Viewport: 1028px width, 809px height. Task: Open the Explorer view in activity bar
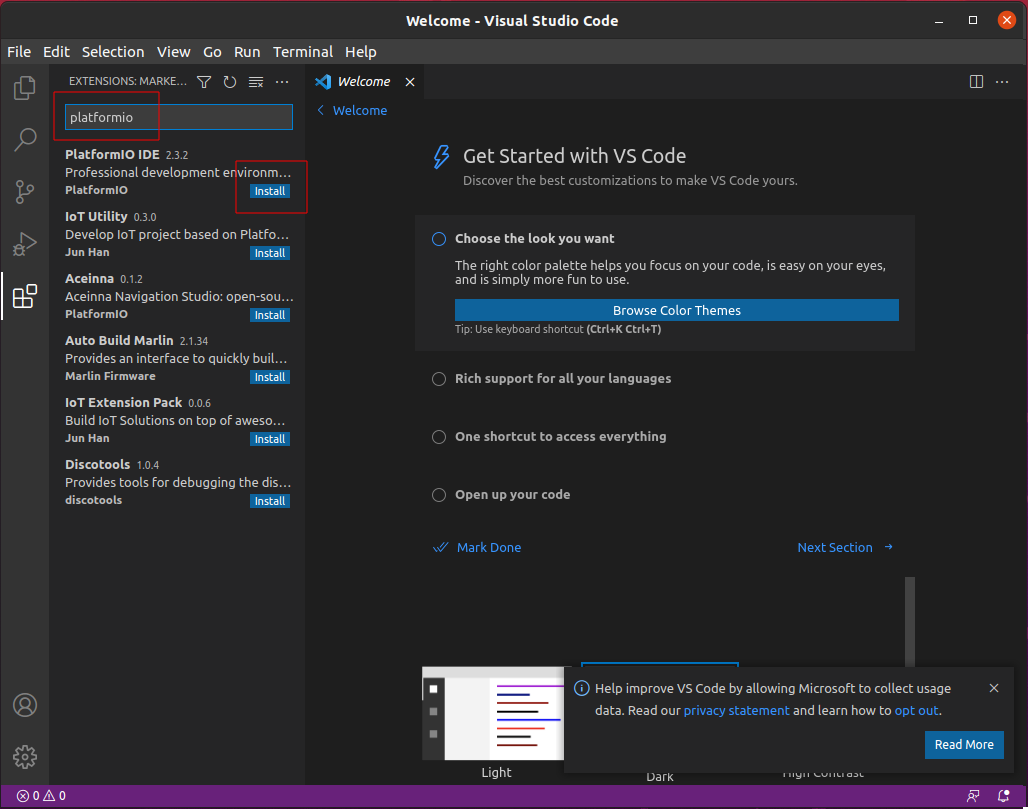(24, 88)
